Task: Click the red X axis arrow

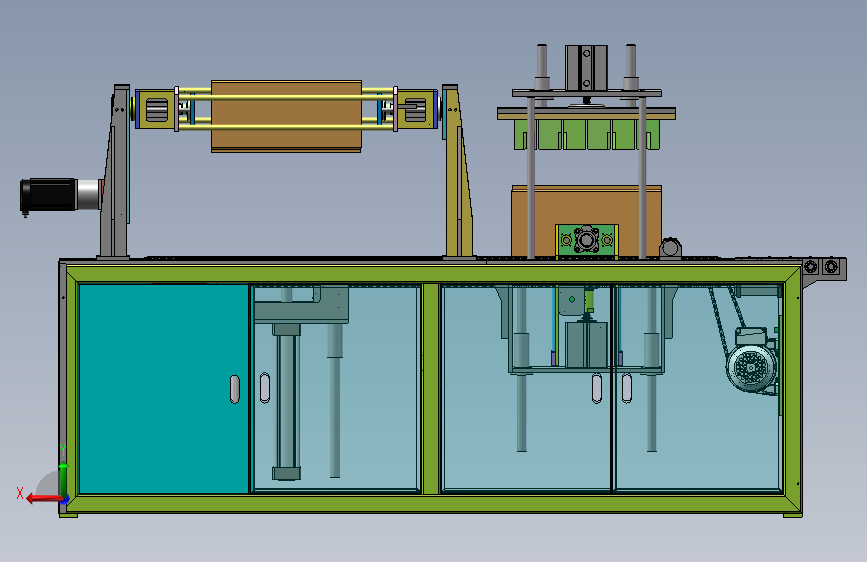Action: click(44, 498)
